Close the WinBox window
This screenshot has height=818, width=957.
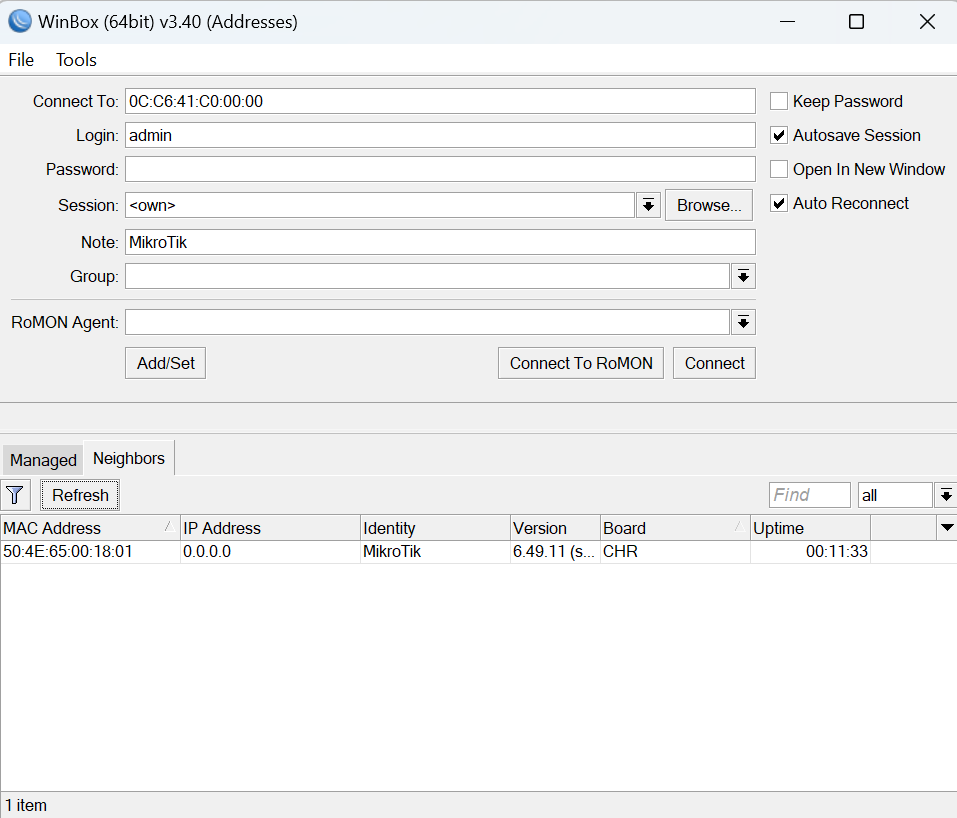click(x=927, y=21)
